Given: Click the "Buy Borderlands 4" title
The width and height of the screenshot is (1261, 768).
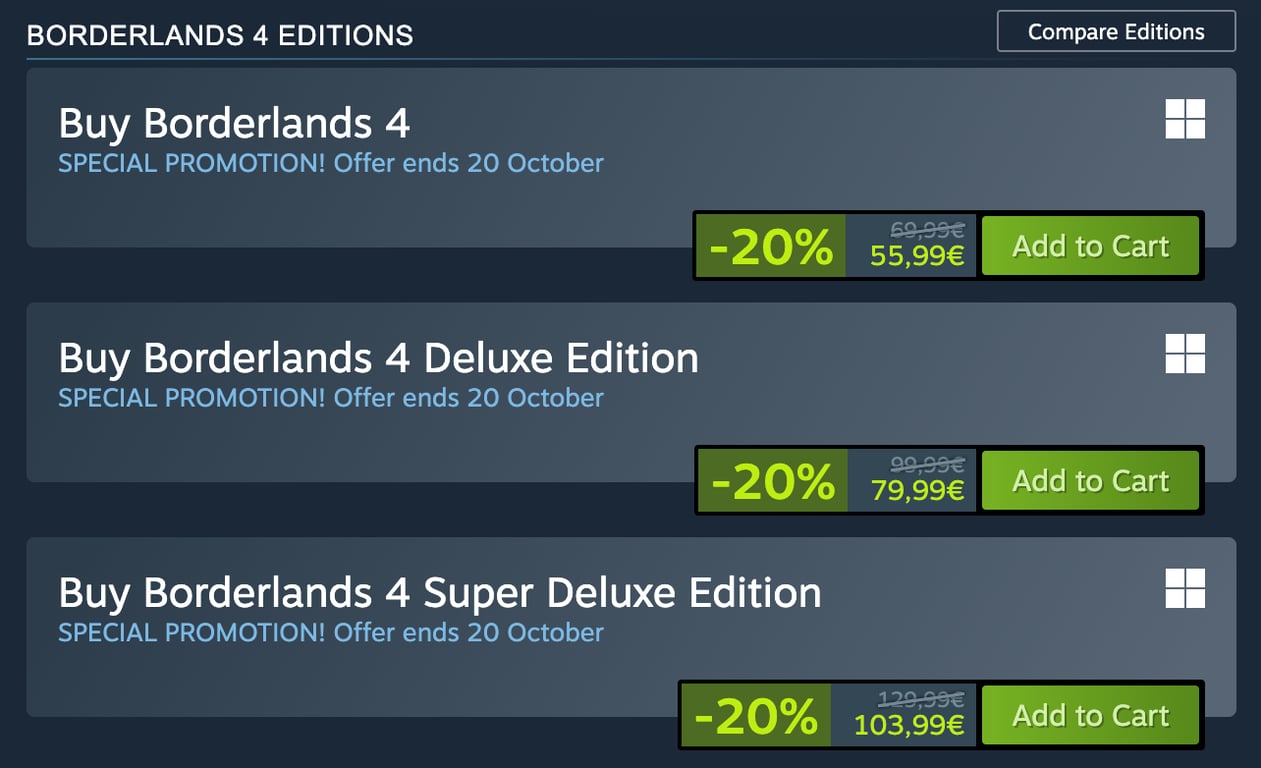Looking at the screenshot, I should pyautogui.click(x=234, y=124).
